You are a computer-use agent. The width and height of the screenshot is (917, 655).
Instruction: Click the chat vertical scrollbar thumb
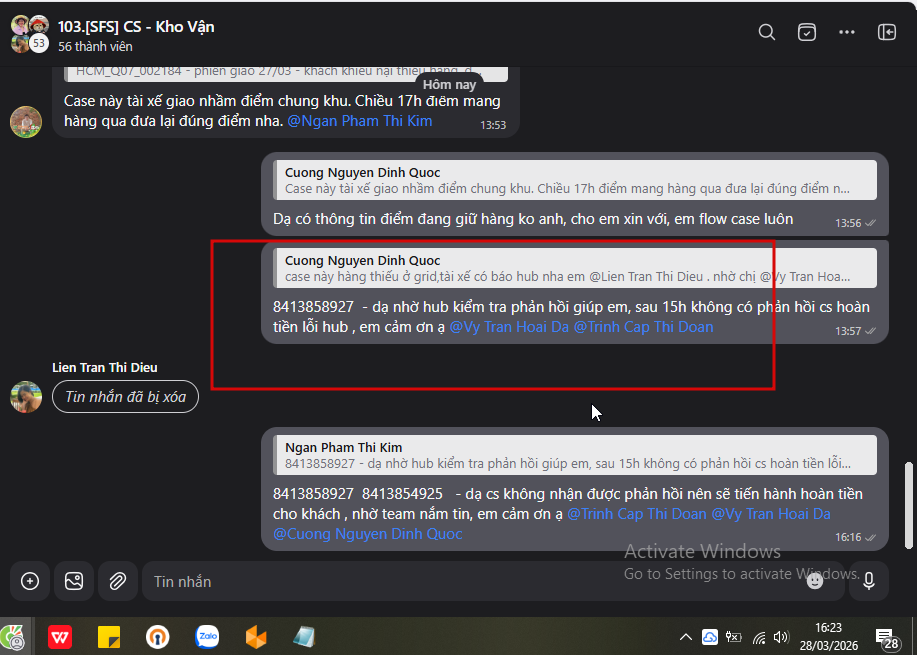909,505
